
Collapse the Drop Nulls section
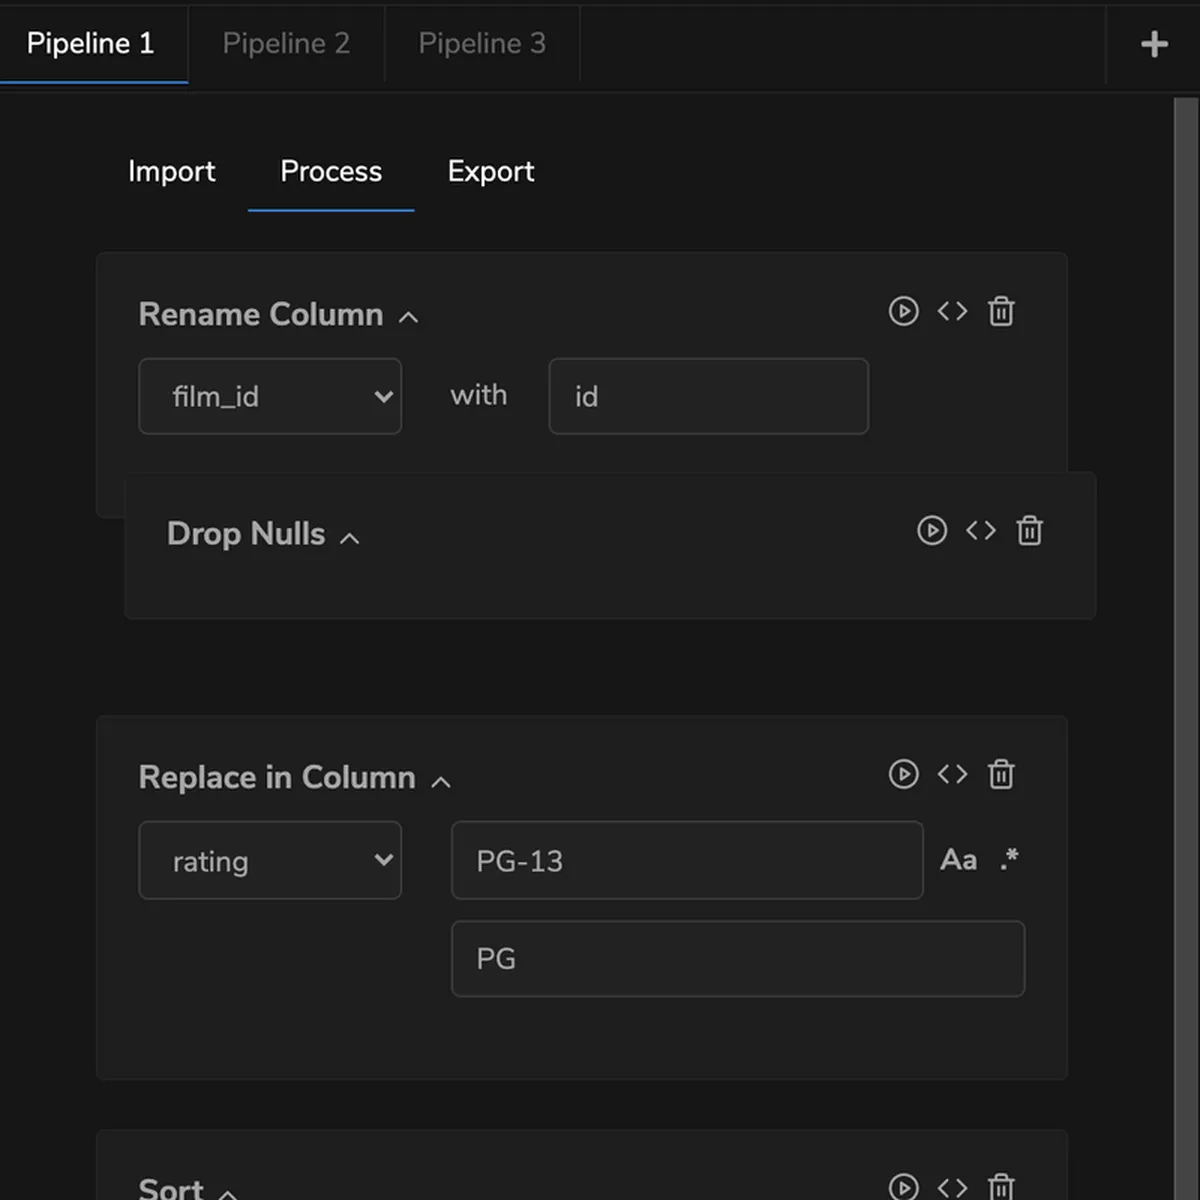click(x=349, y=538)
